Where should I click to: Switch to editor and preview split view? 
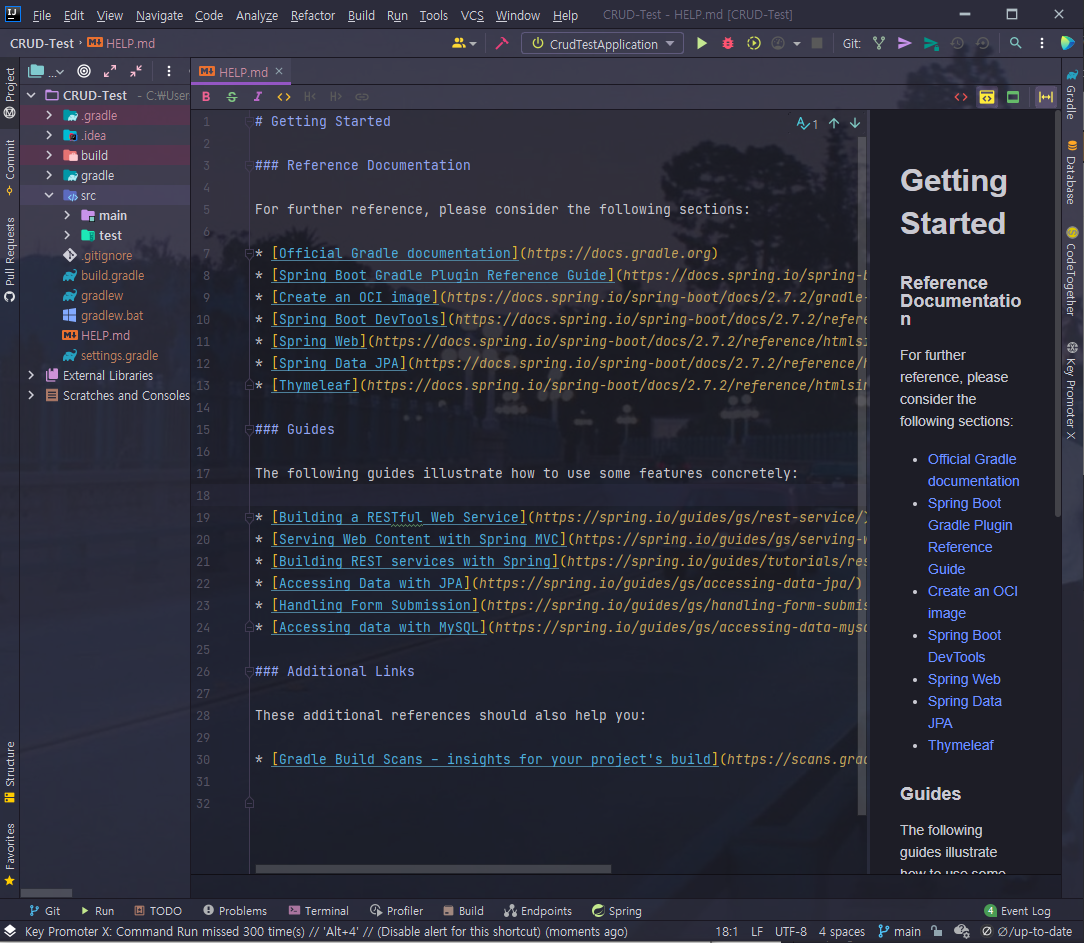pyautogui.click(x=987, y=97)
